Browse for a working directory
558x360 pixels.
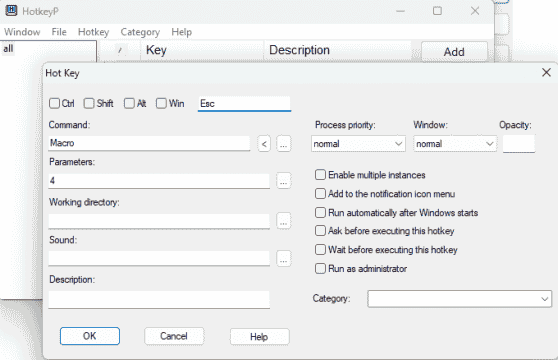[x=284, y=221]
